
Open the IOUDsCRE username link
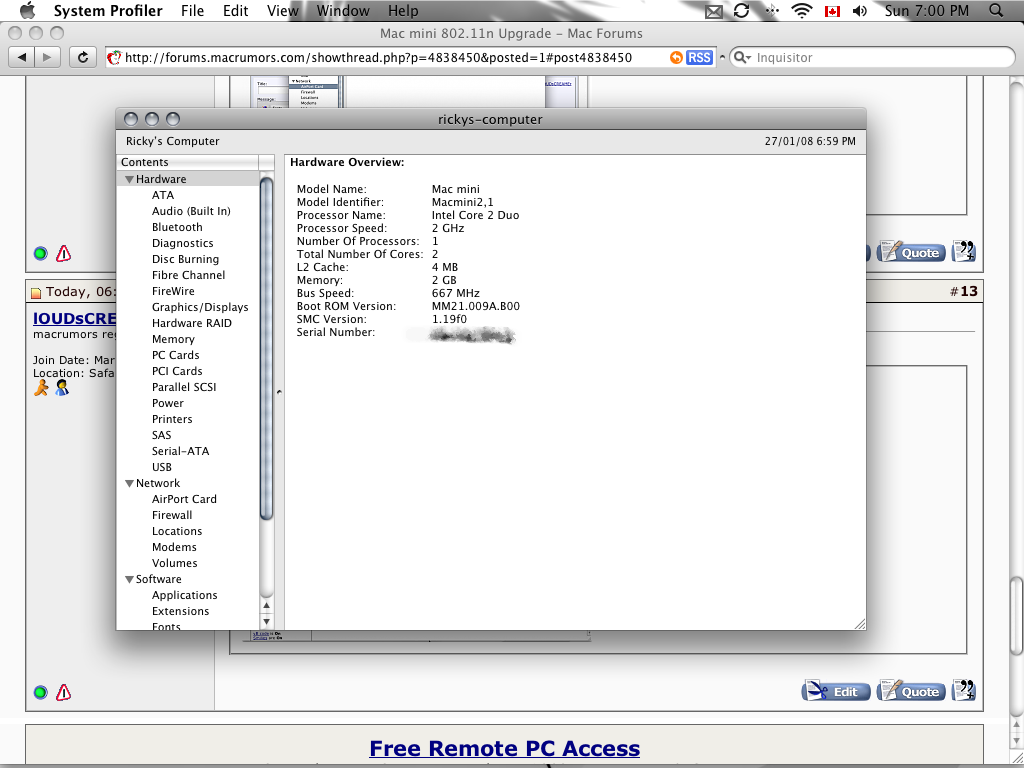point(74,319)
